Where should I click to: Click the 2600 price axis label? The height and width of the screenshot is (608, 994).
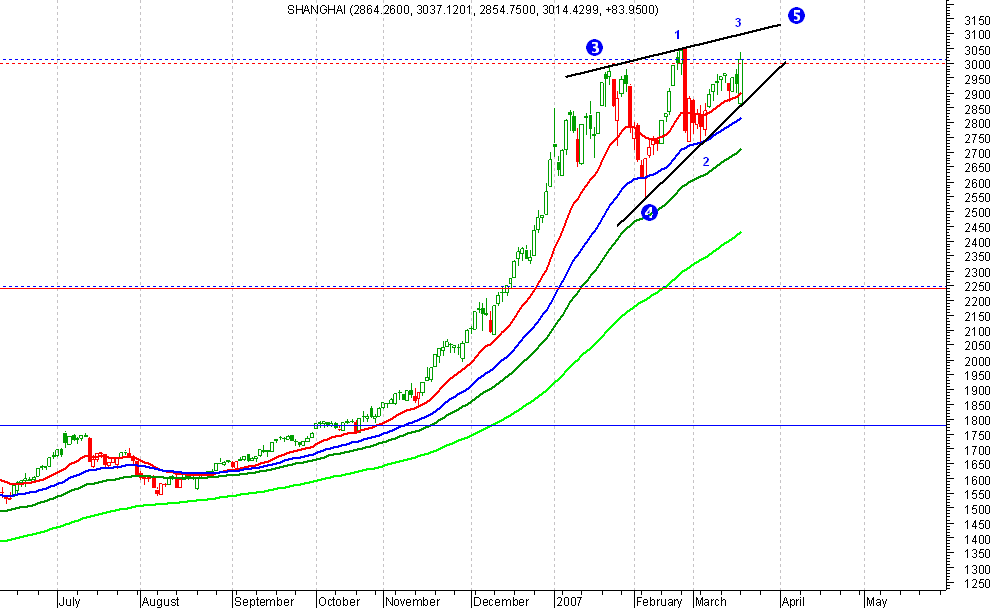coord(977,183)
